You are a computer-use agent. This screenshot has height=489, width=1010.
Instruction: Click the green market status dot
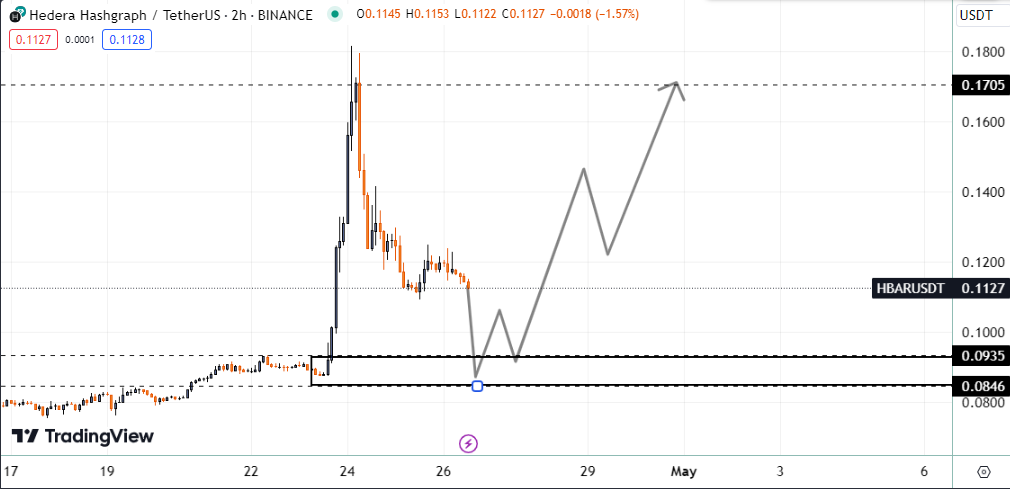tap(334, 15)
